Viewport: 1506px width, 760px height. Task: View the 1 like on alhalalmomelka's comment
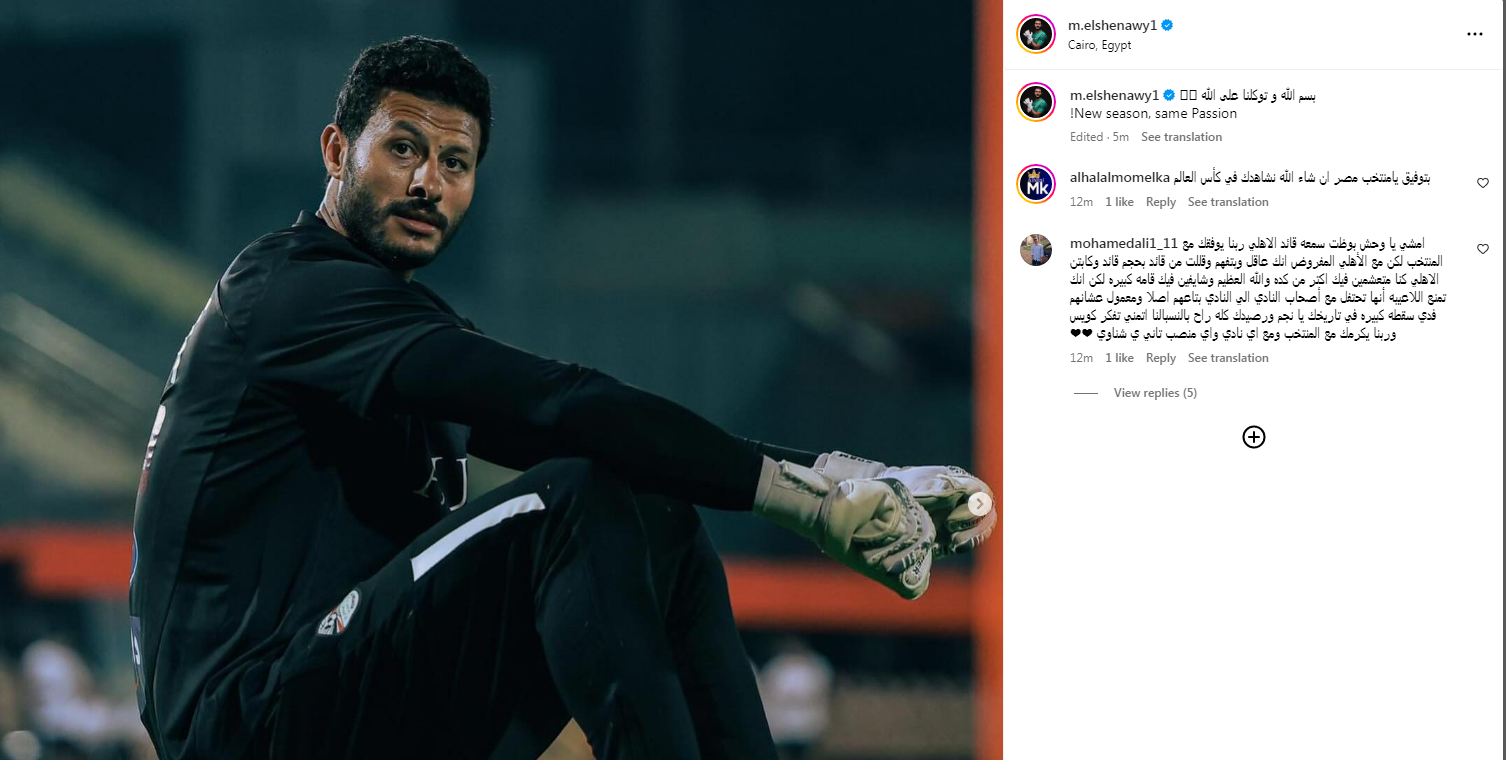point(1119,202)
